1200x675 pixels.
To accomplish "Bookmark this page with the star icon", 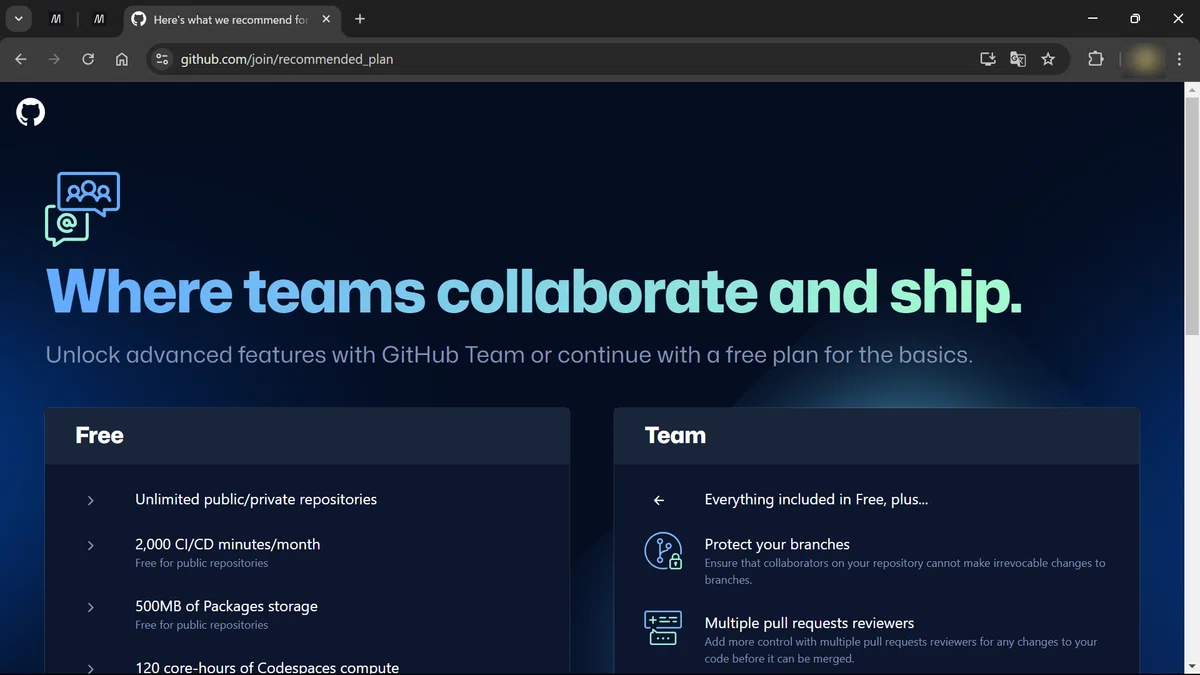I will (x=1048, y=59).
